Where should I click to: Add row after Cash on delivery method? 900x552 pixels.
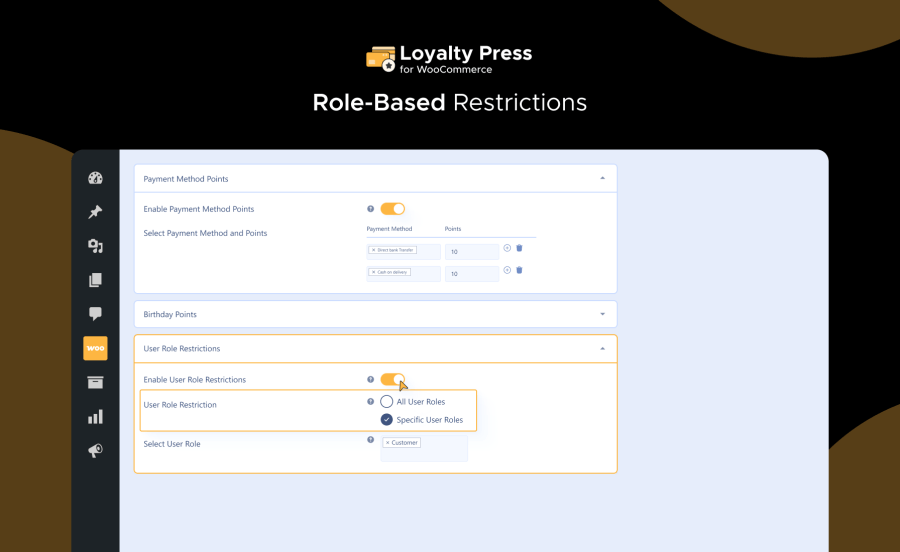click(507, 270)
